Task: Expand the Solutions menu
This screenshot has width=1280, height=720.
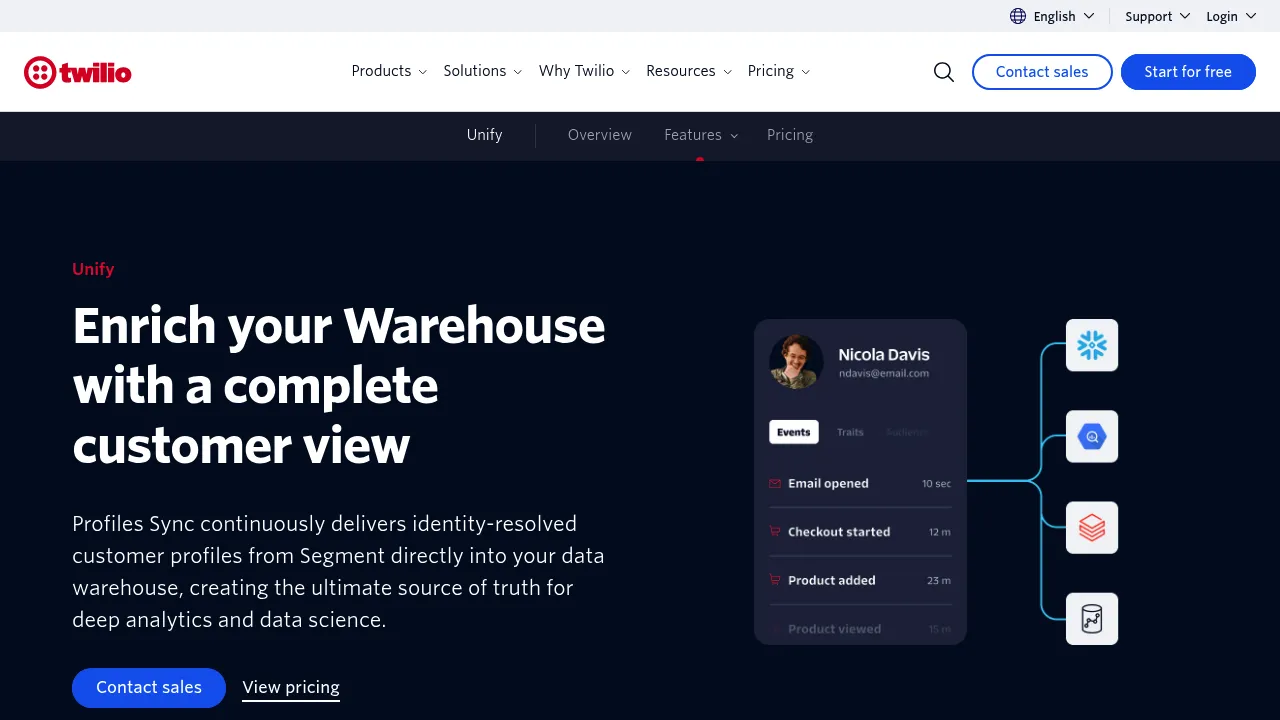Action: [483, 71]
